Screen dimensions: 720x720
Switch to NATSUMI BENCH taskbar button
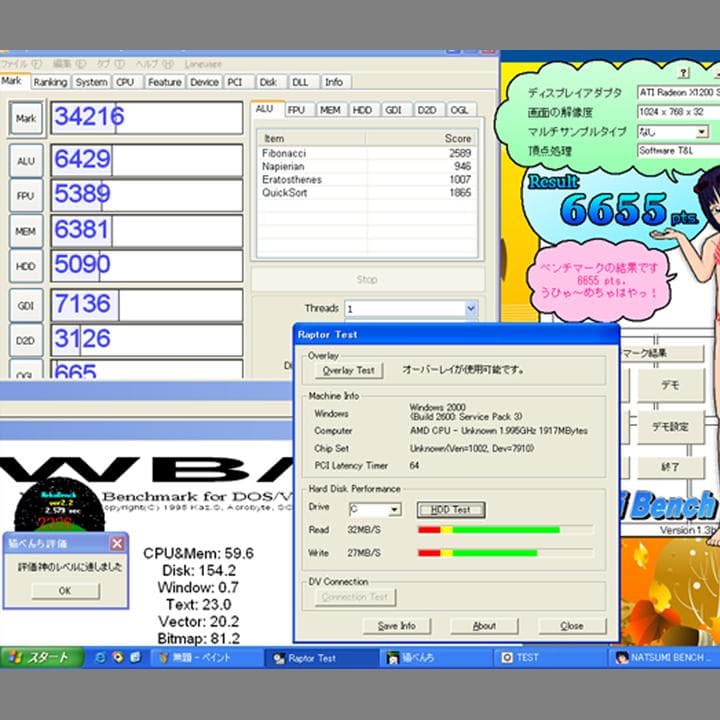tap(664, 658)
